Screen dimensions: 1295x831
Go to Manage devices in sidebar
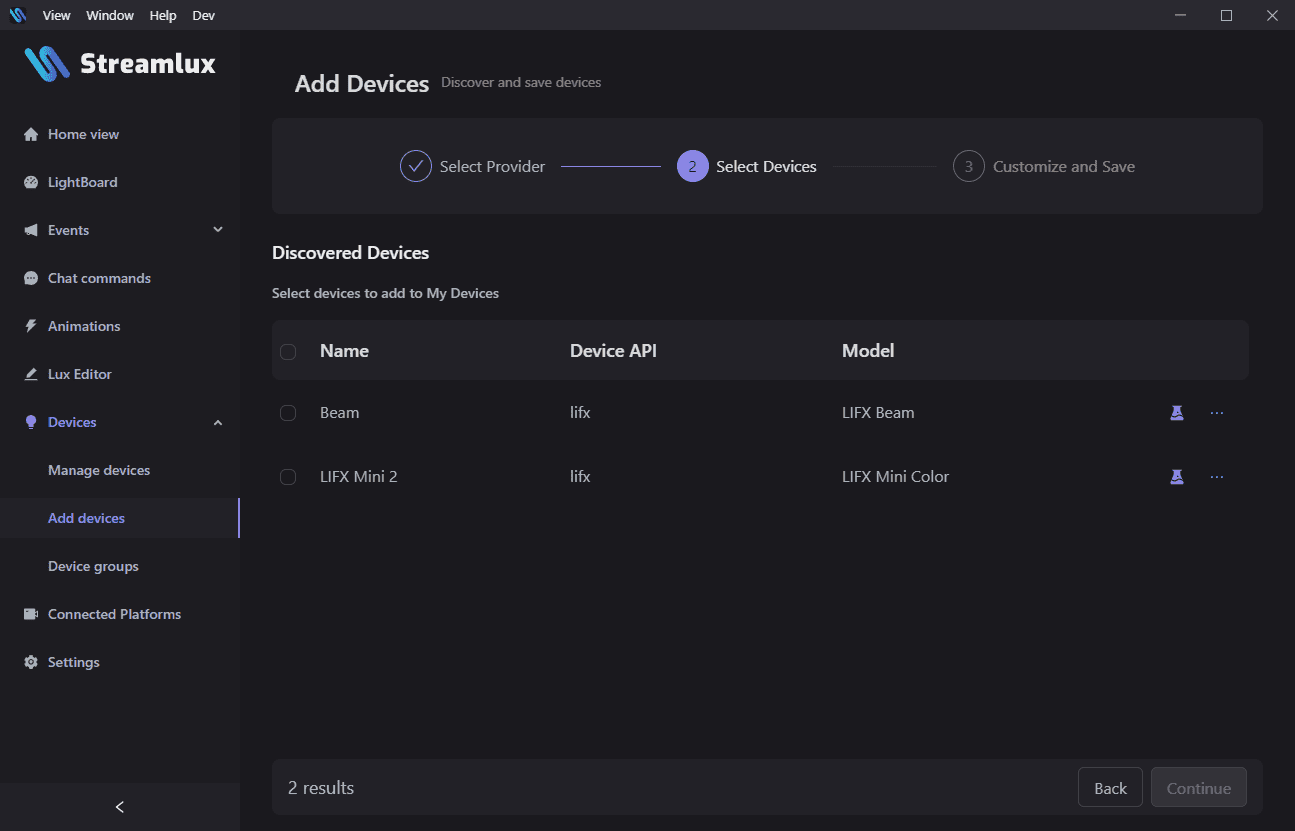pos(99,471)
